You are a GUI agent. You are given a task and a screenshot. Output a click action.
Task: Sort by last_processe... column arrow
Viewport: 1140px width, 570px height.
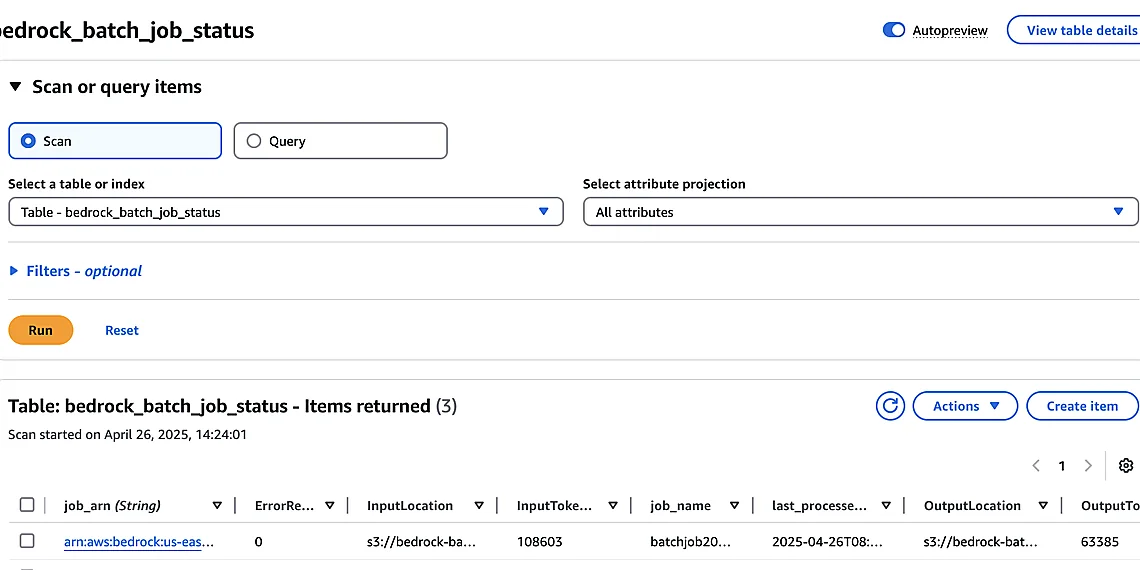tap(886, 505)
